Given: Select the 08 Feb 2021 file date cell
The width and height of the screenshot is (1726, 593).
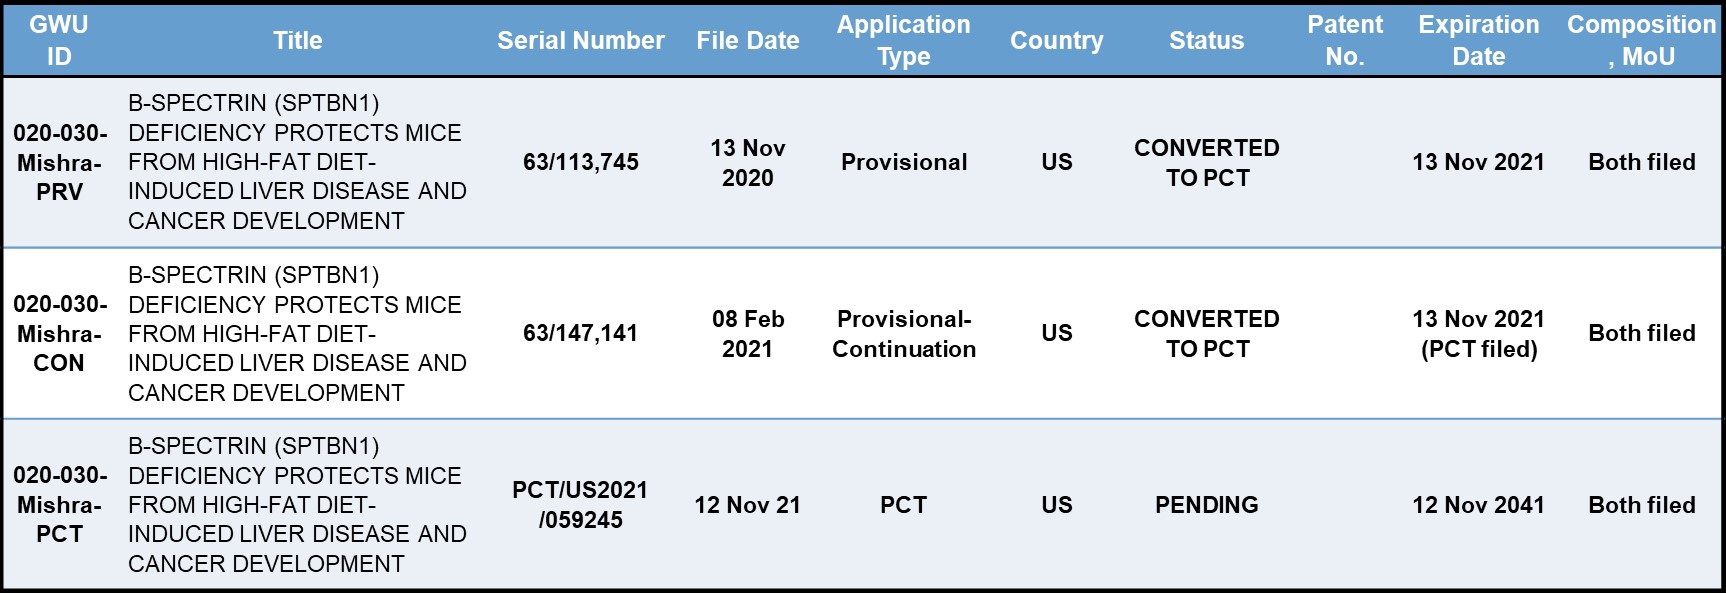Looking at the screenshot, I should tap(747, 333).
